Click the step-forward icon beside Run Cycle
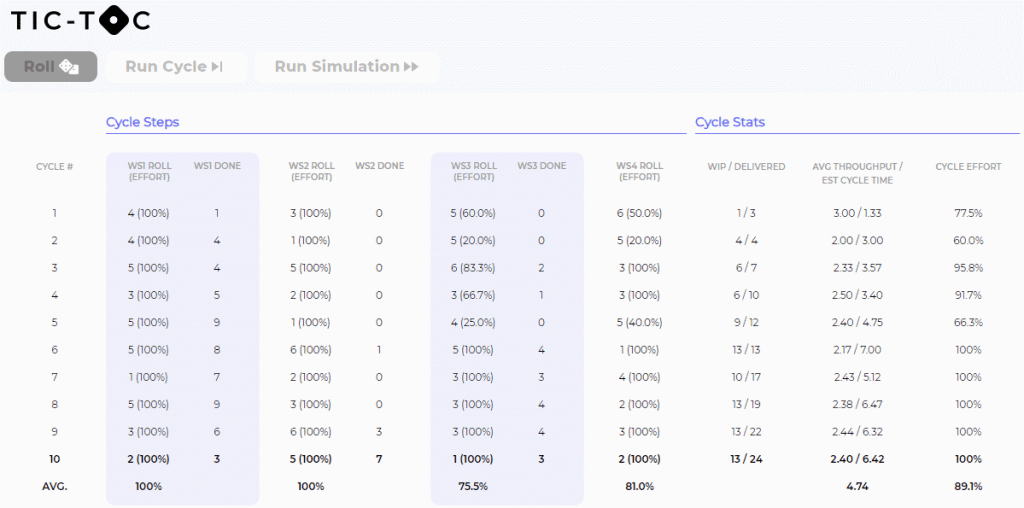 tap(216, 67)
